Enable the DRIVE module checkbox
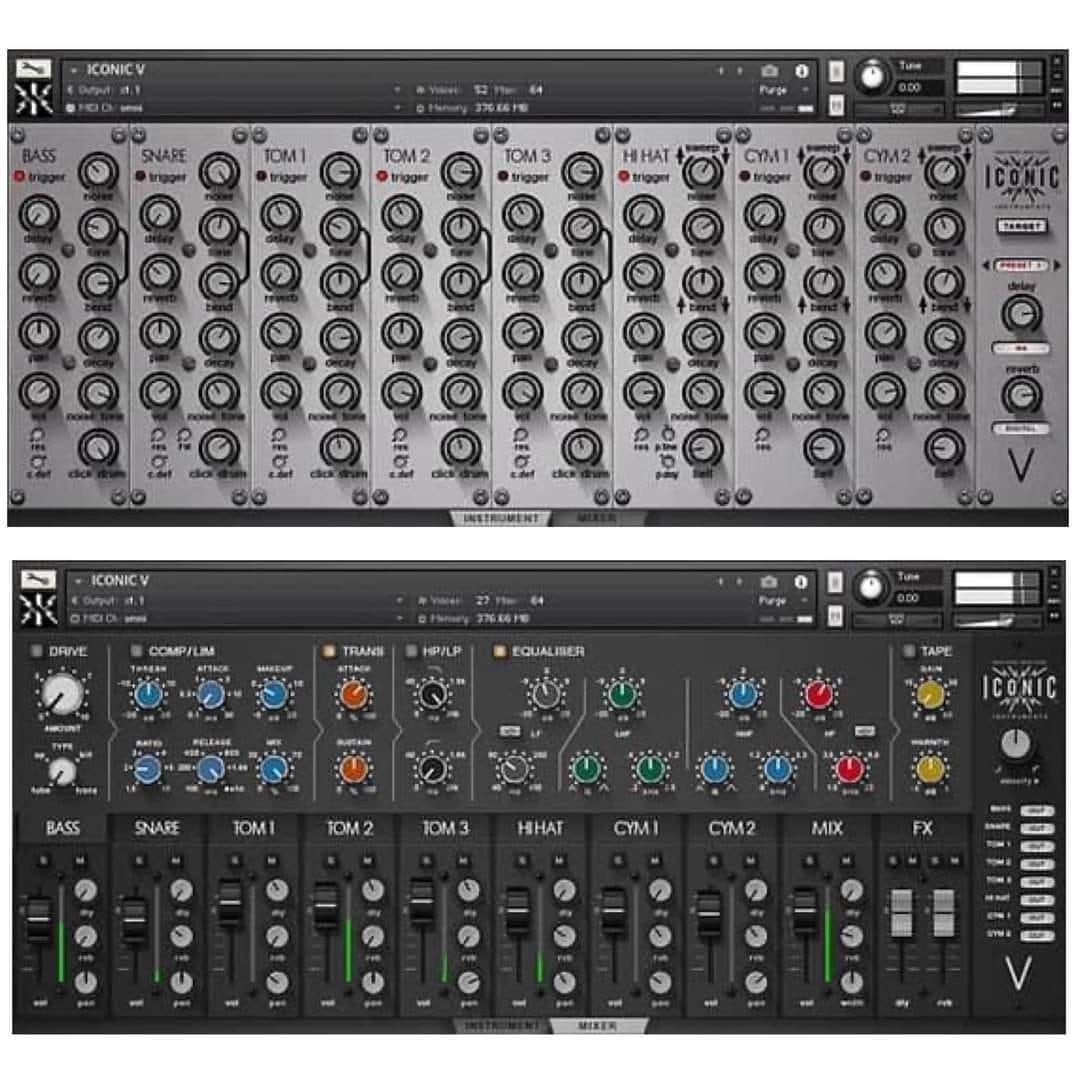 [x=36, y=649]
